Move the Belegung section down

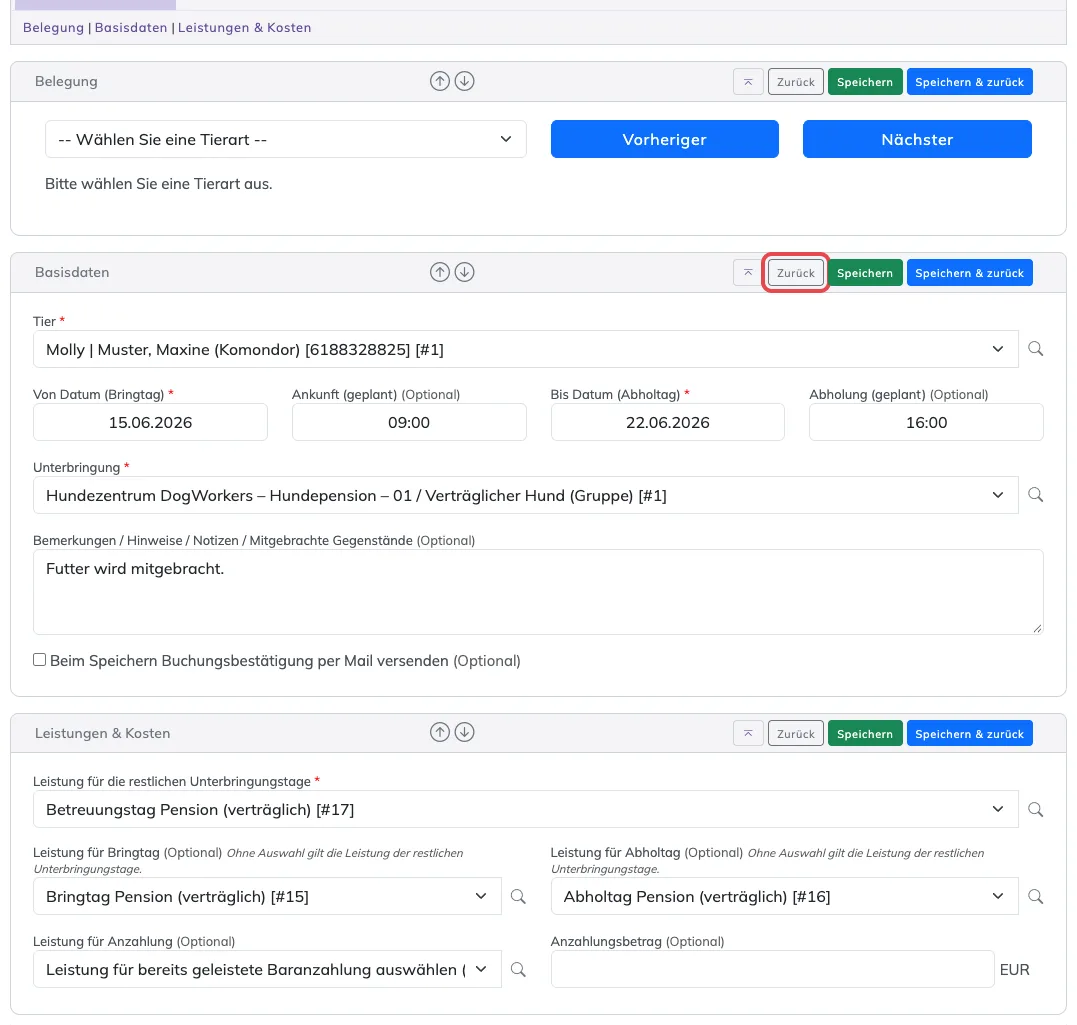pos(464,81)
